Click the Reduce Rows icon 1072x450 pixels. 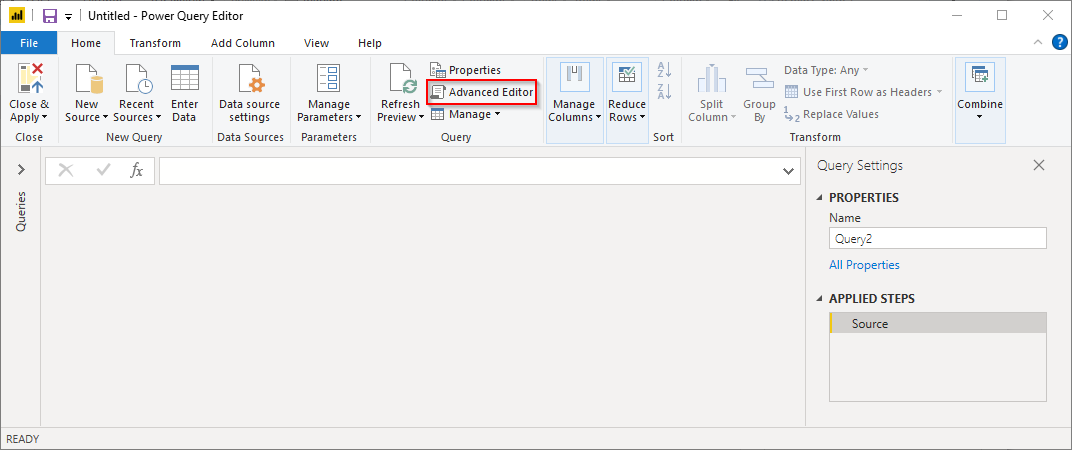626,77
